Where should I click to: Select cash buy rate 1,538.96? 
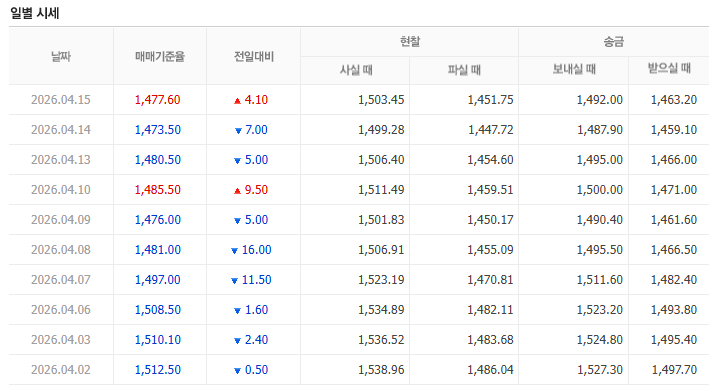pos(381,370)
